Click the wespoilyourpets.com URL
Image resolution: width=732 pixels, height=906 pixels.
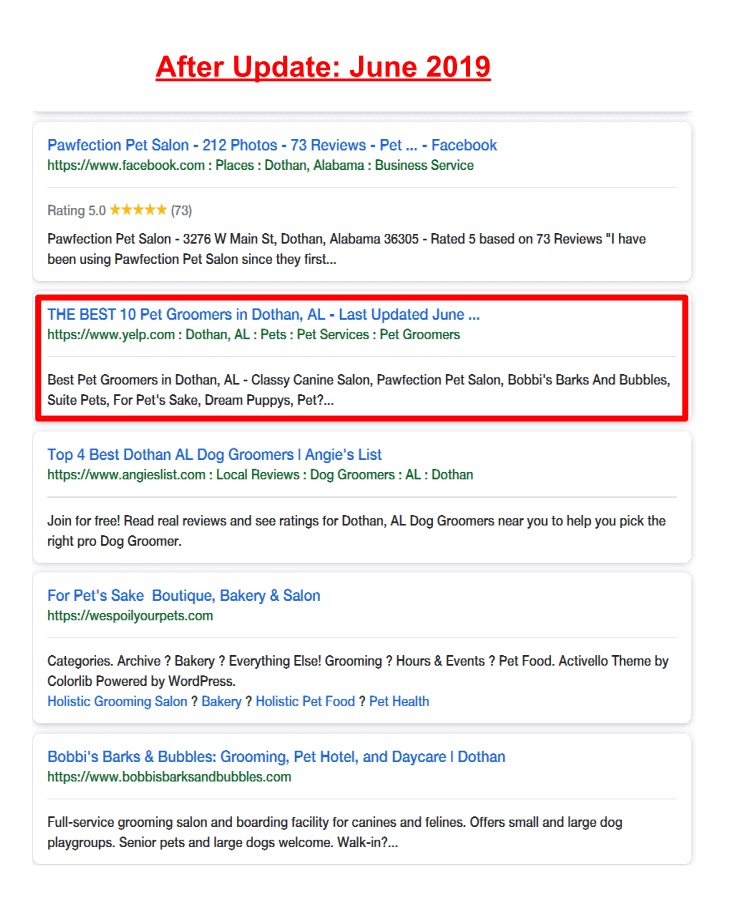coord(130,616)
